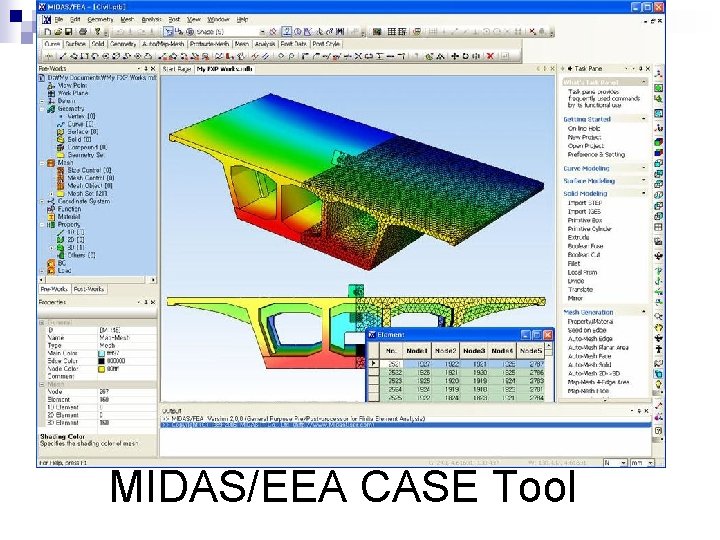This screenshot has height=540, width=720.
Task: Collapse the Solid Modeling task section
Action: (x=643, y=193)
